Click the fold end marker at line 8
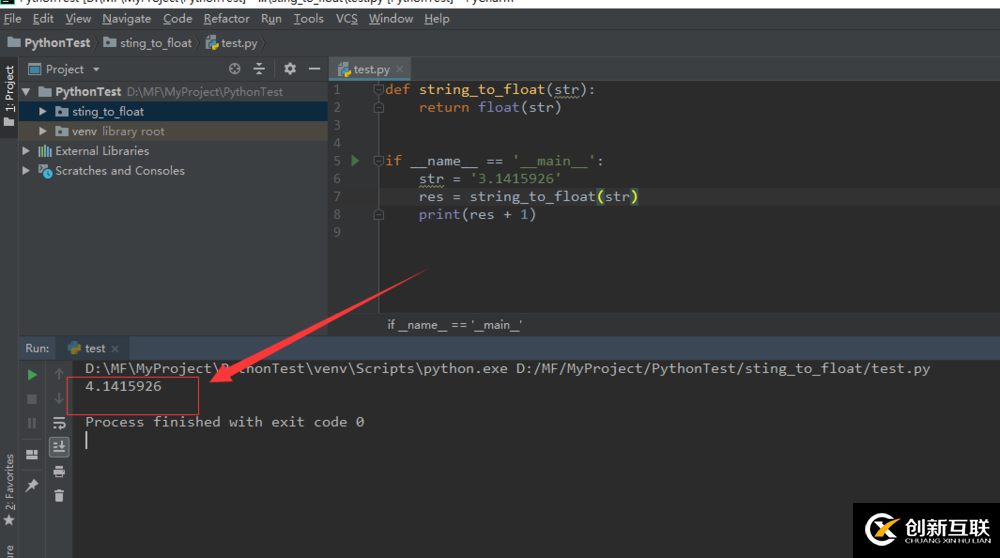This screenshot has width=1000, height=558. [378, 214]
